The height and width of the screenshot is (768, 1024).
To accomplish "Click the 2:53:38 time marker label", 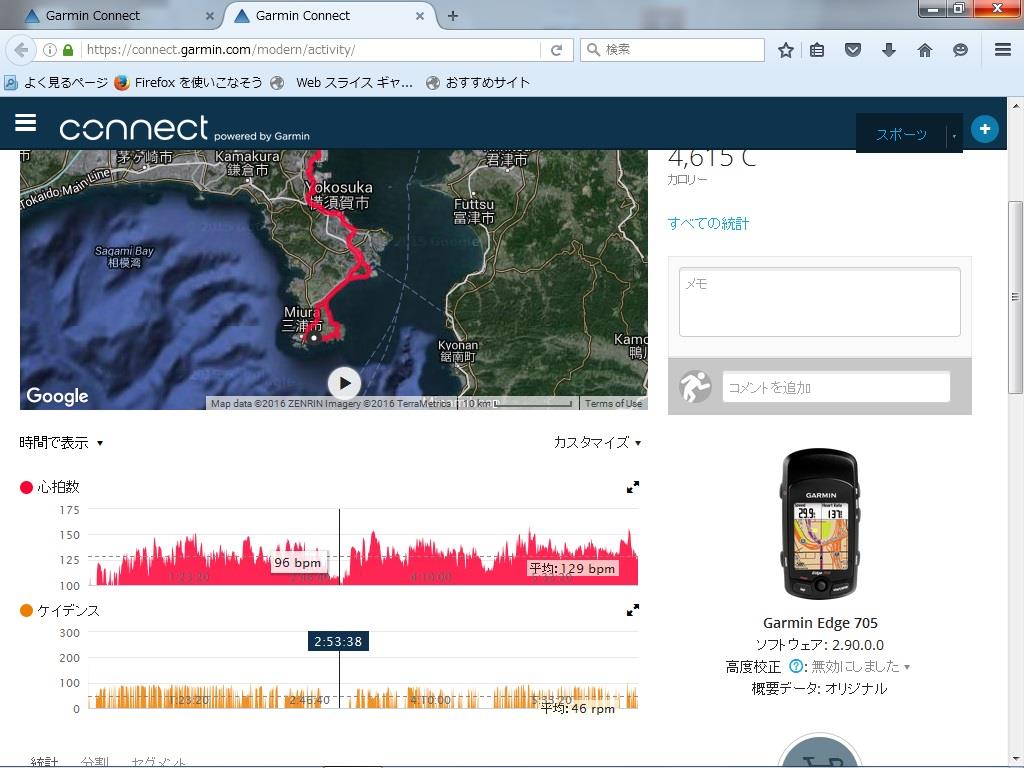I will point(338,641).
